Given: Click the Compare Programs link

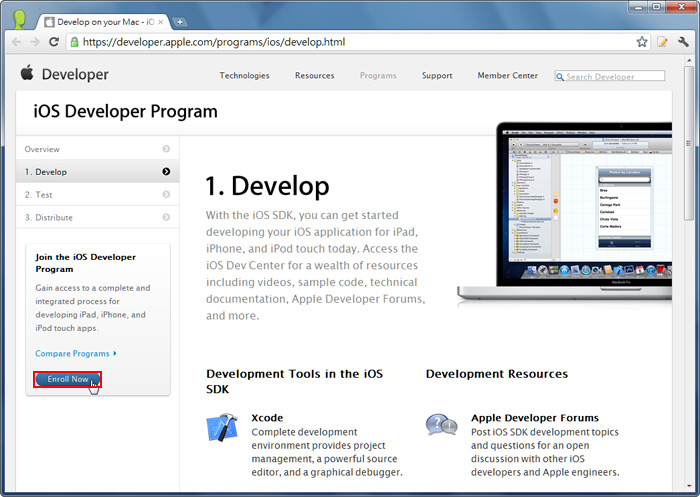Looking at the screenshot, I should point(76,353).
